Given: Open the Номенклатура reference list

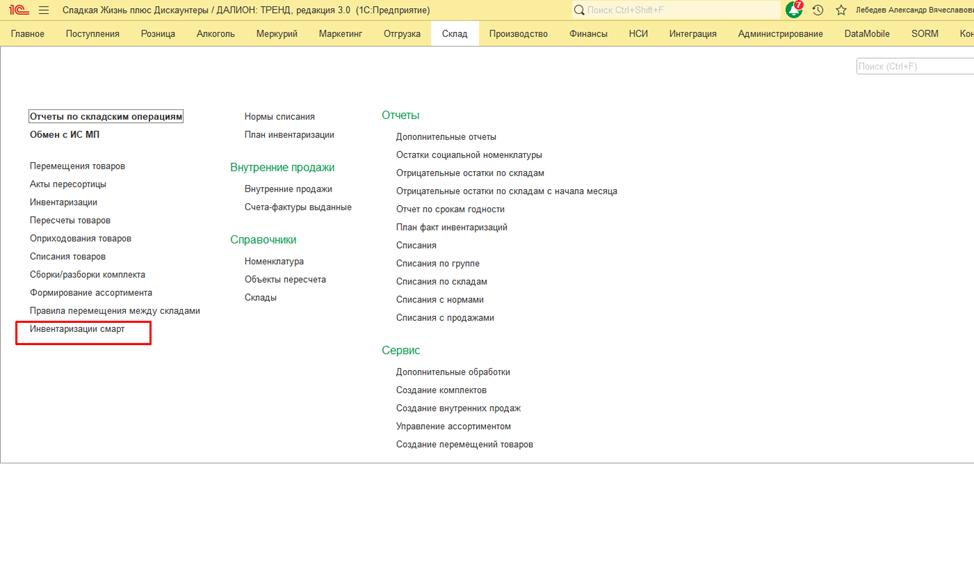Looking at the screenshot, I should click(x=274, y=262).
